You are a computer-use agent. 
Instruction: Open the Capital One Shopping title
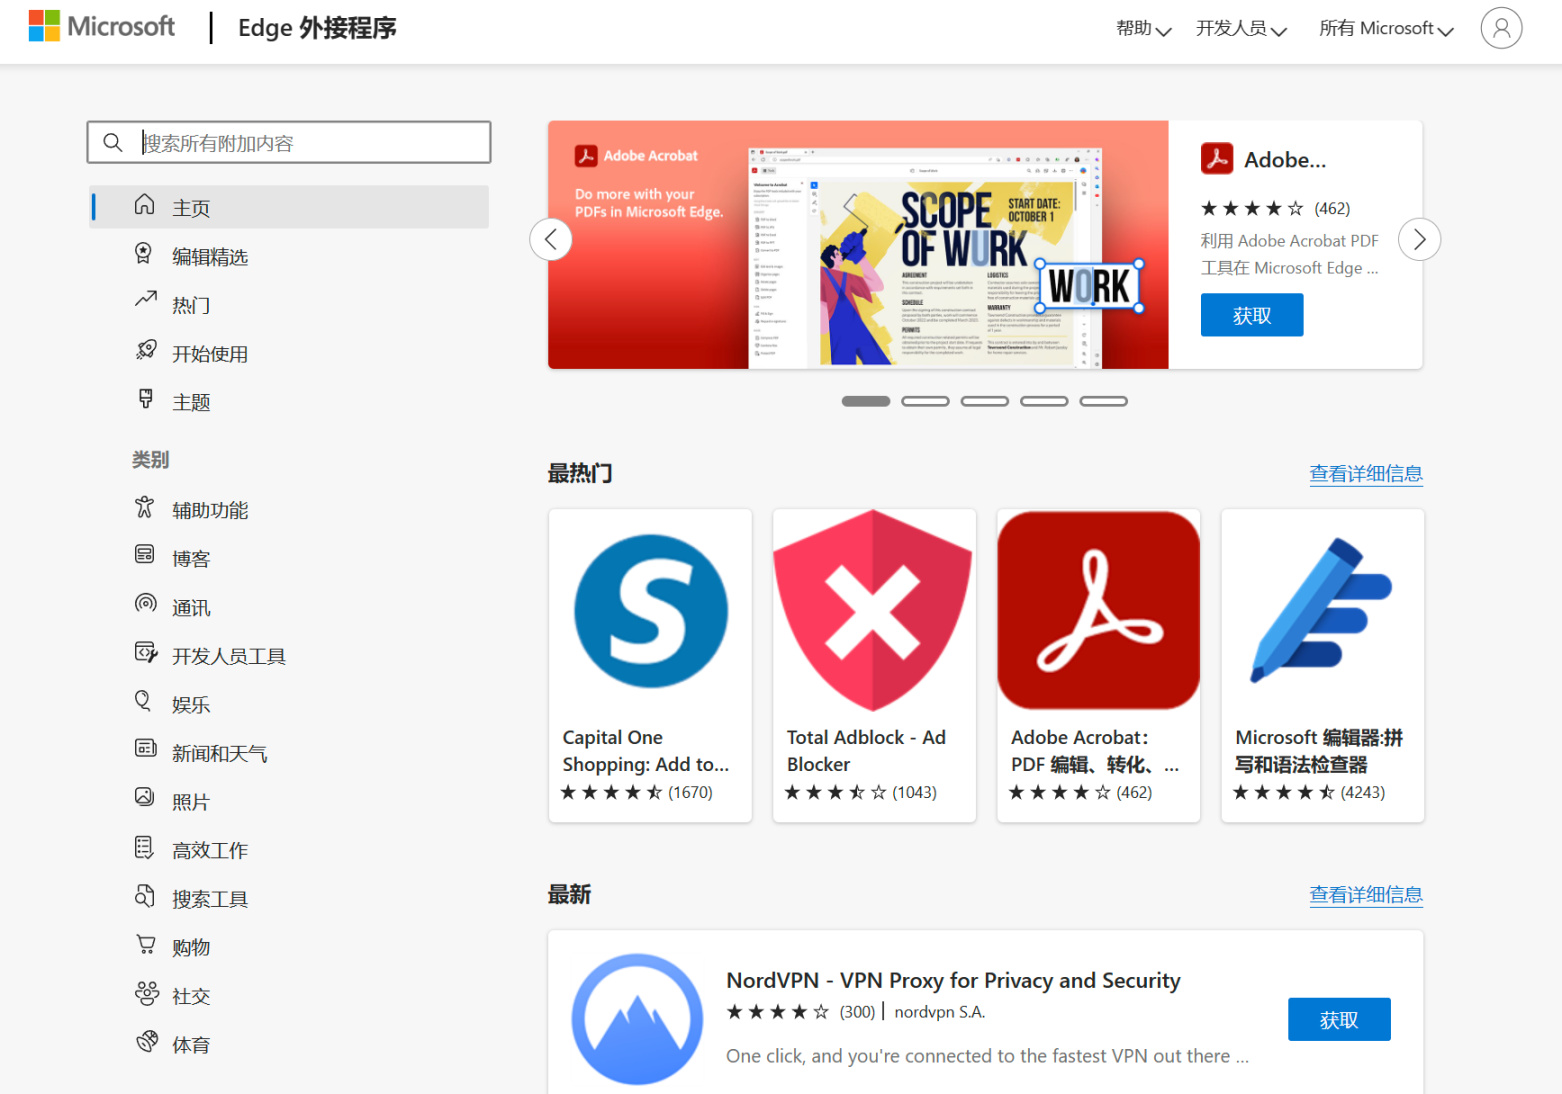646,751
